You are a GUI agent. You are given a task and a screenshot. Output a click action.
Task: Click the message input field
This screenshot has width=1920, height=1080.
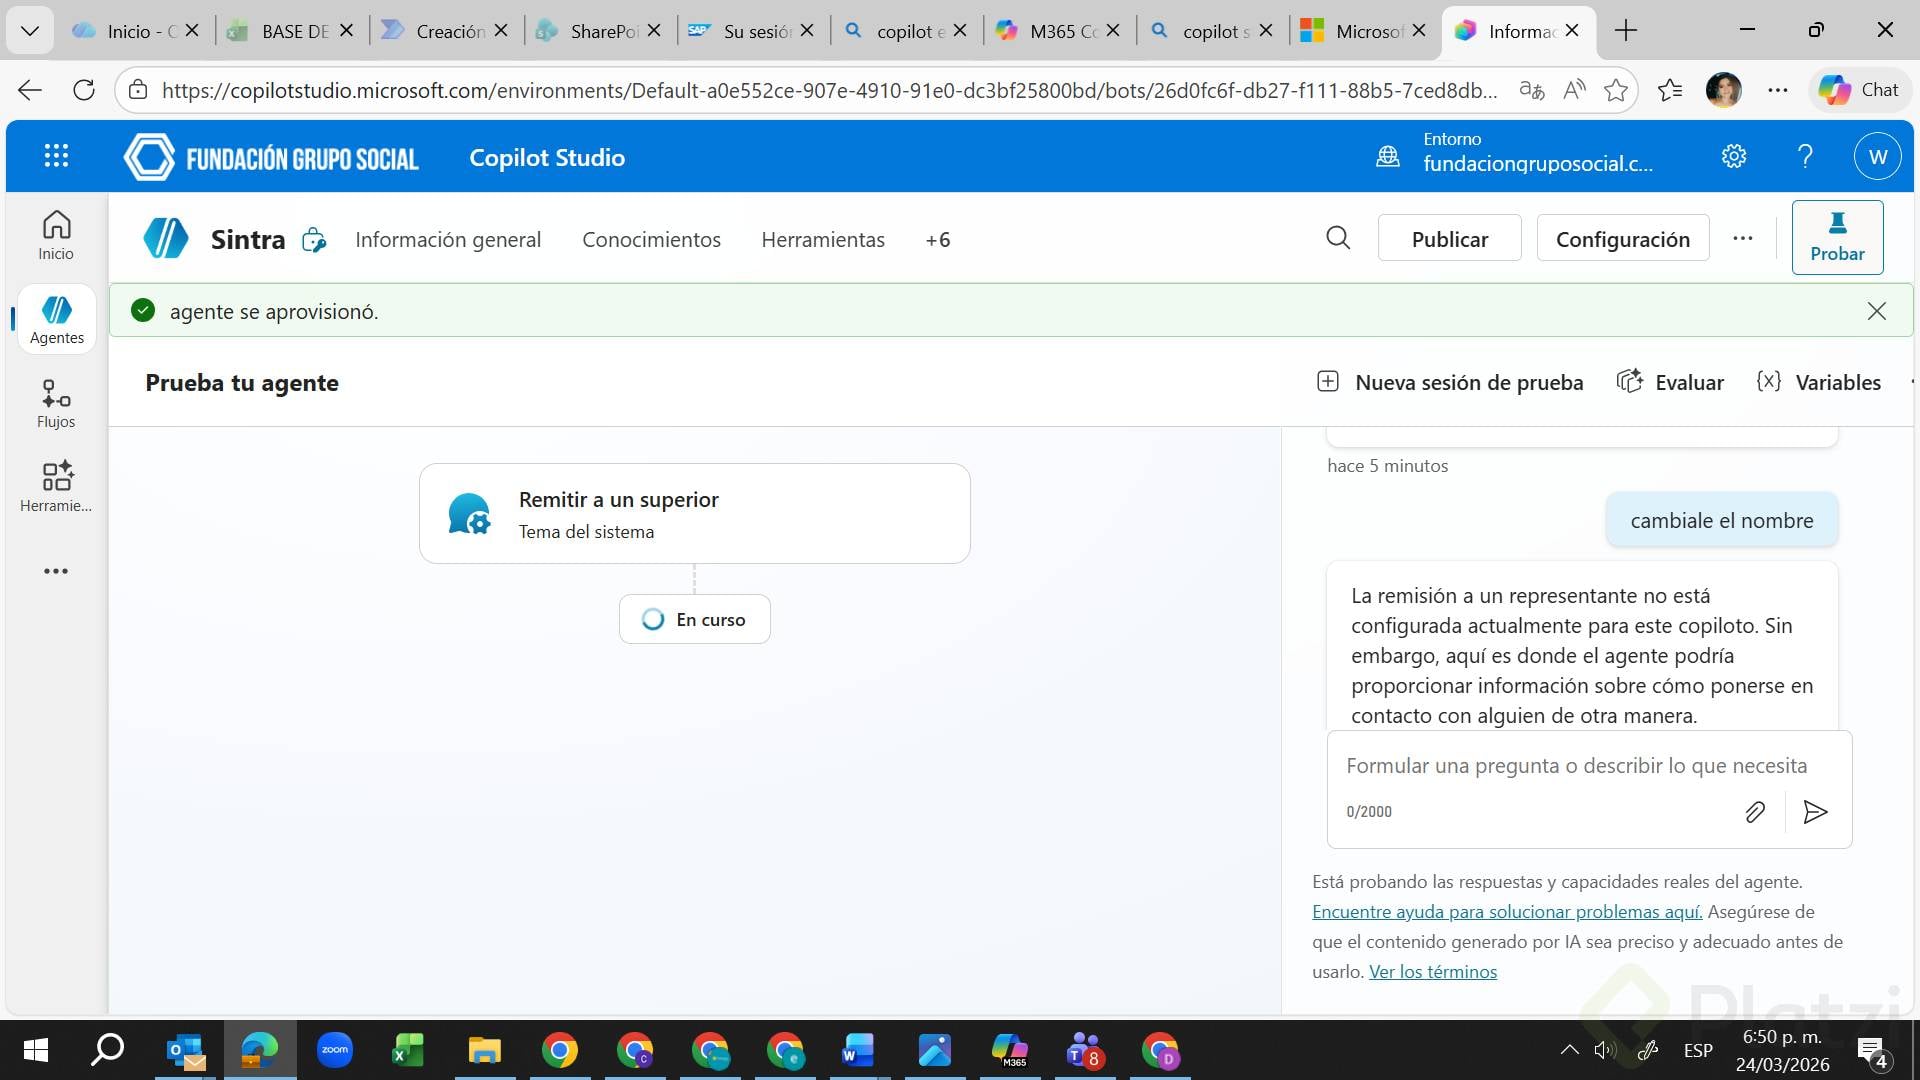pyautogui.click(x=1575, y=766)
